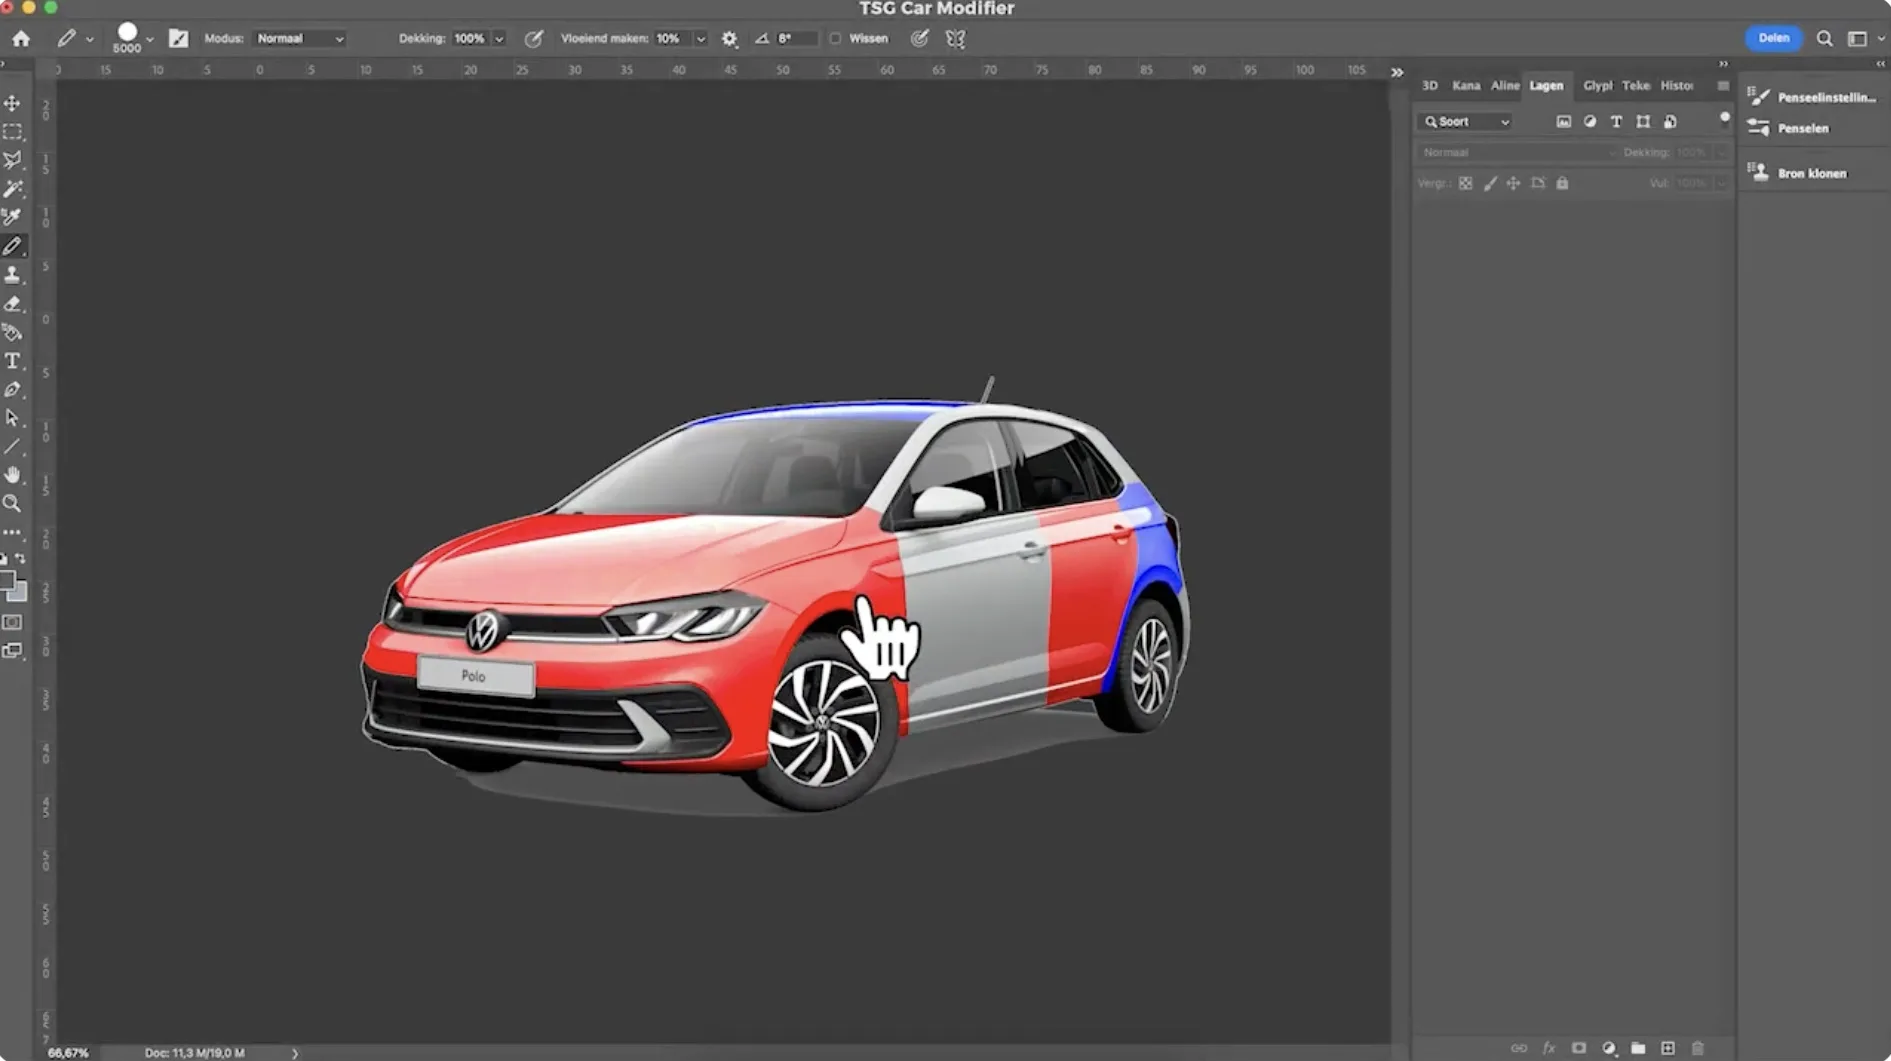
Task: Open smoothing options gear
Action: coord(730,39)
